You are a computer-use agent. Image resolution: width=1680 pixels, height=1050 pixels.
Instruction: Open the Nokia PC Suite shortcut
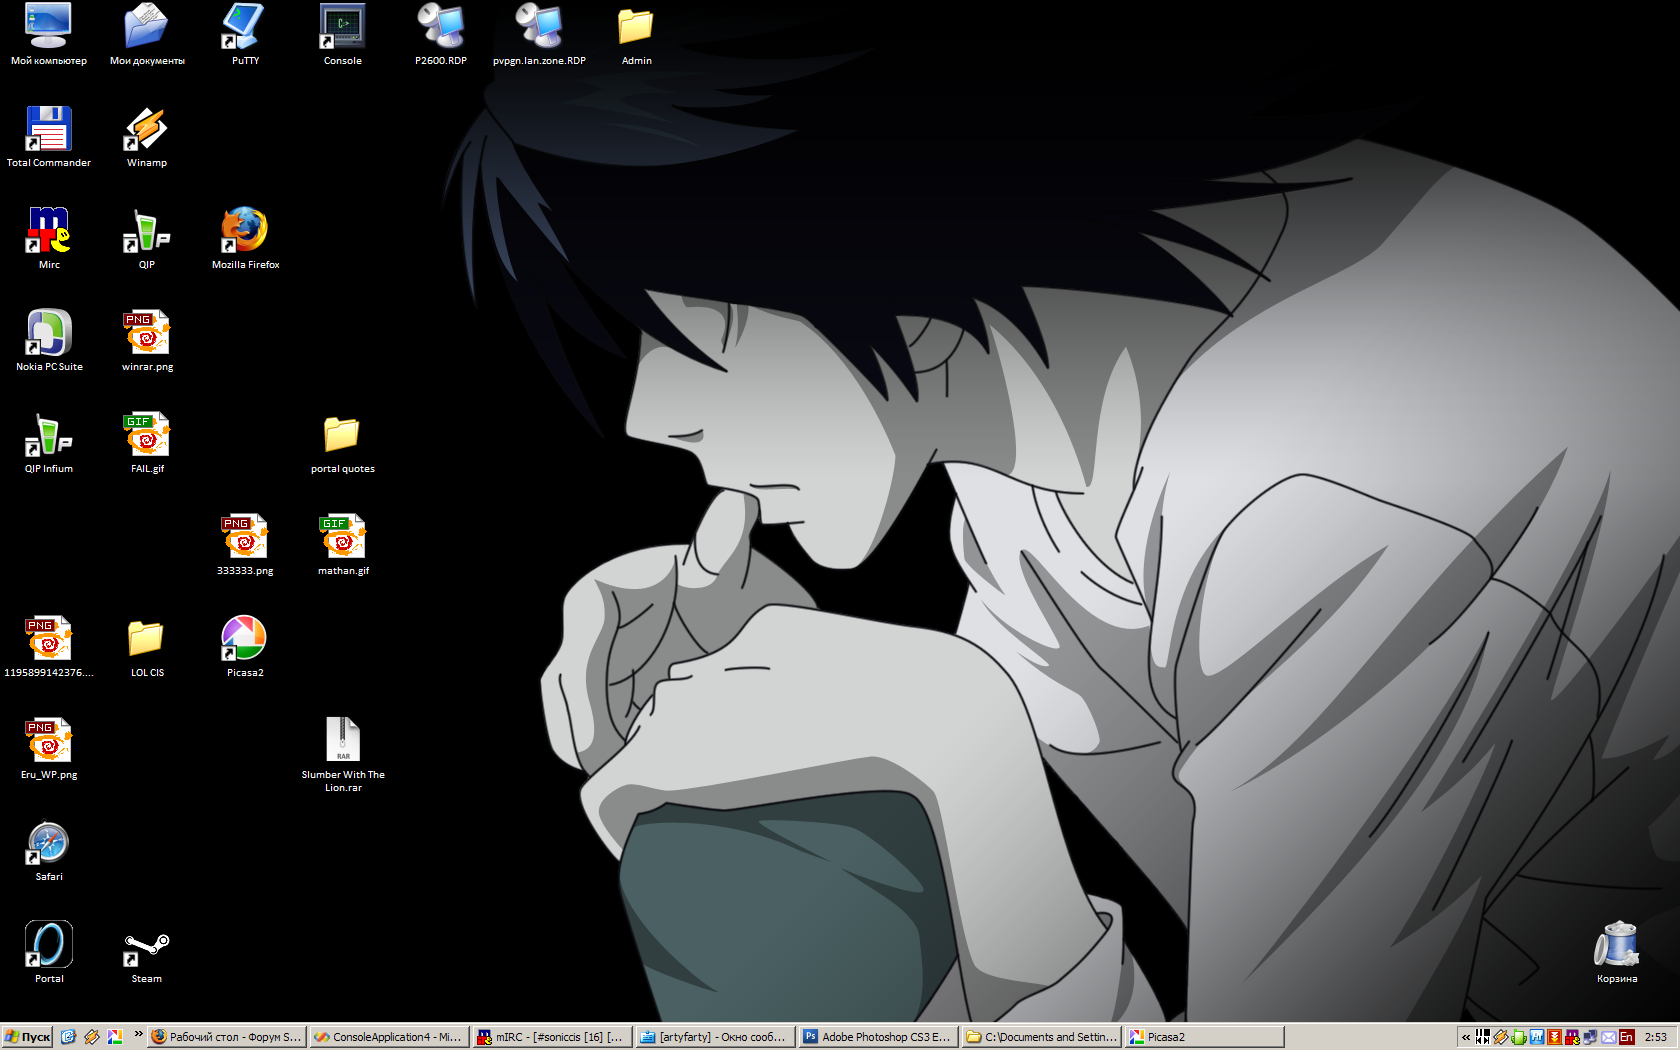pyautogui.click(x=48, y=341)
